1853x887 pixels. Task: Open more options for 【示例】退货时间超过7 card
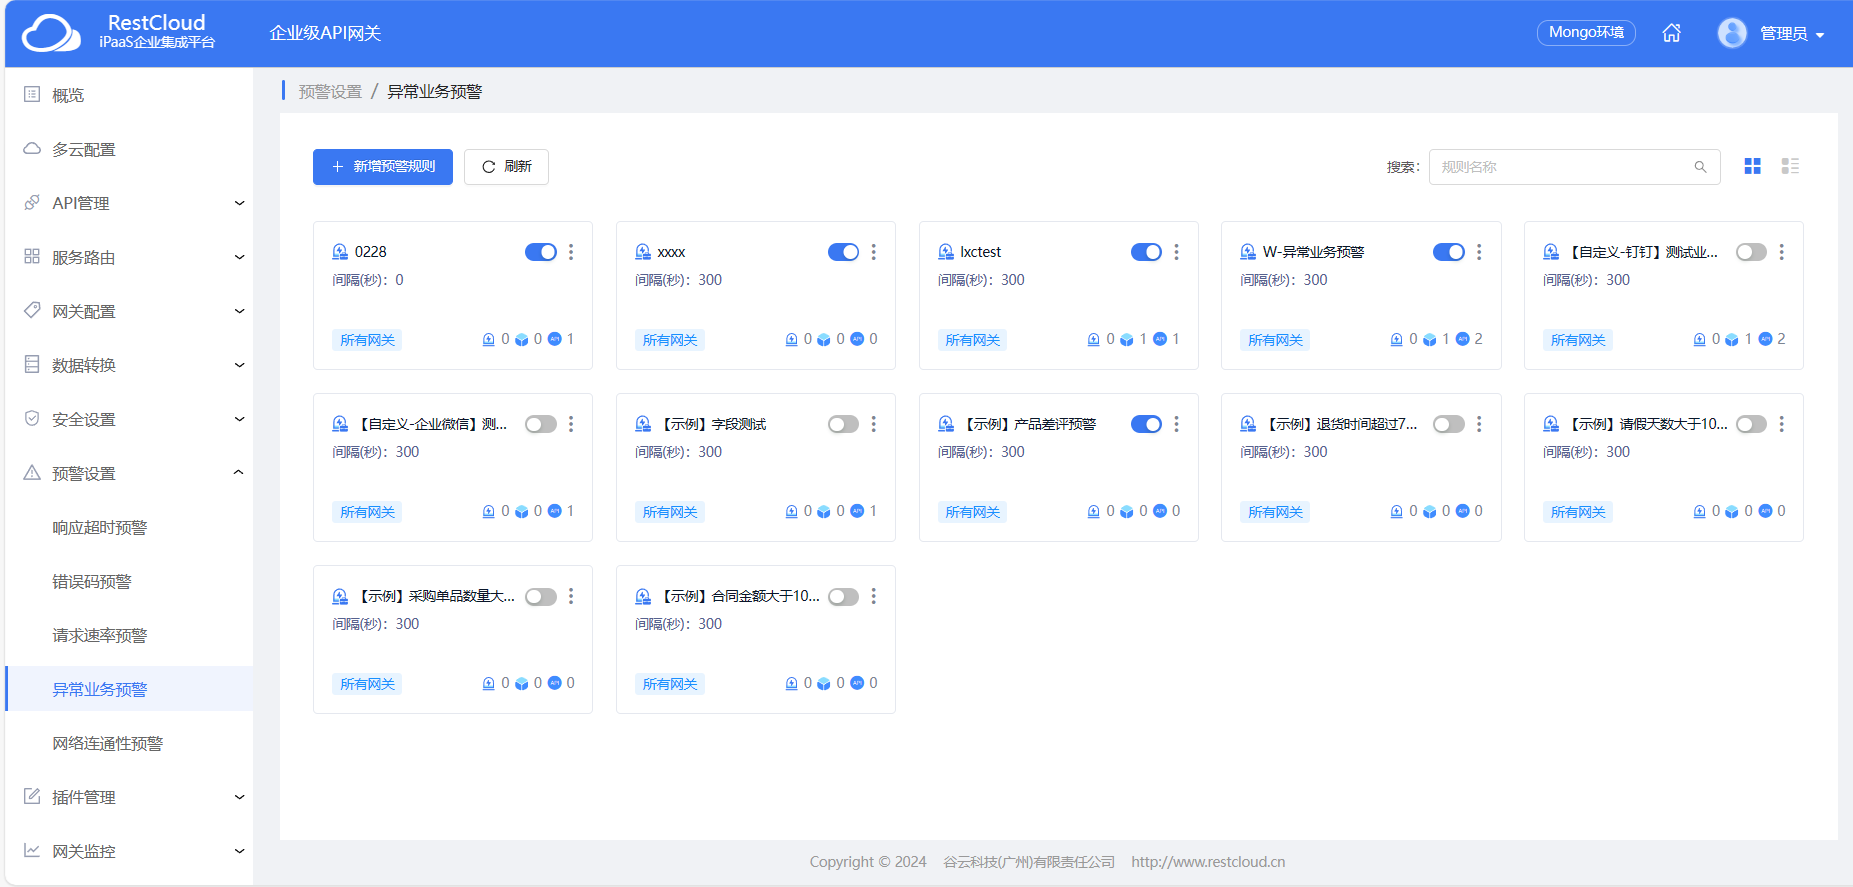(x=1479, y=424)
